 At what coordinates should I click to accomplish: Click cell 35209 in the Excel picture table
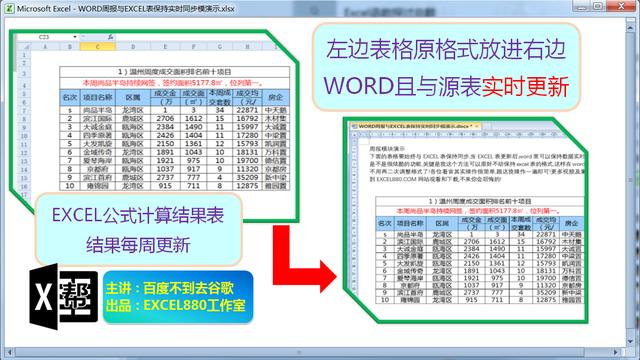pyautogui.click(x=247, y=178)
